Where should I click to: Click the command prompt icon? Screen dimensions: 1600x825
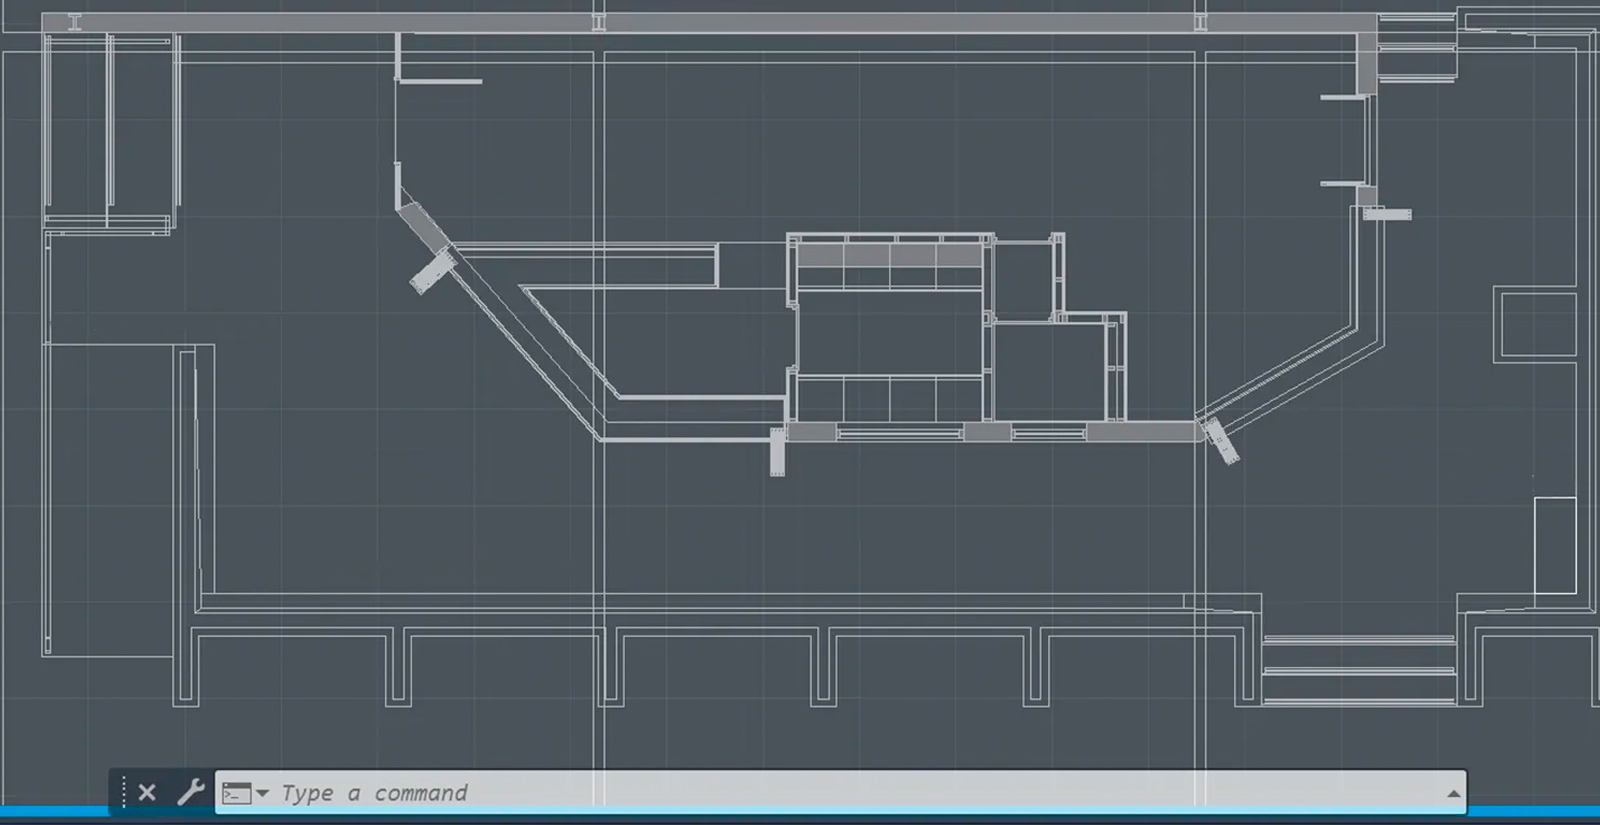click(x=236, y=793)
